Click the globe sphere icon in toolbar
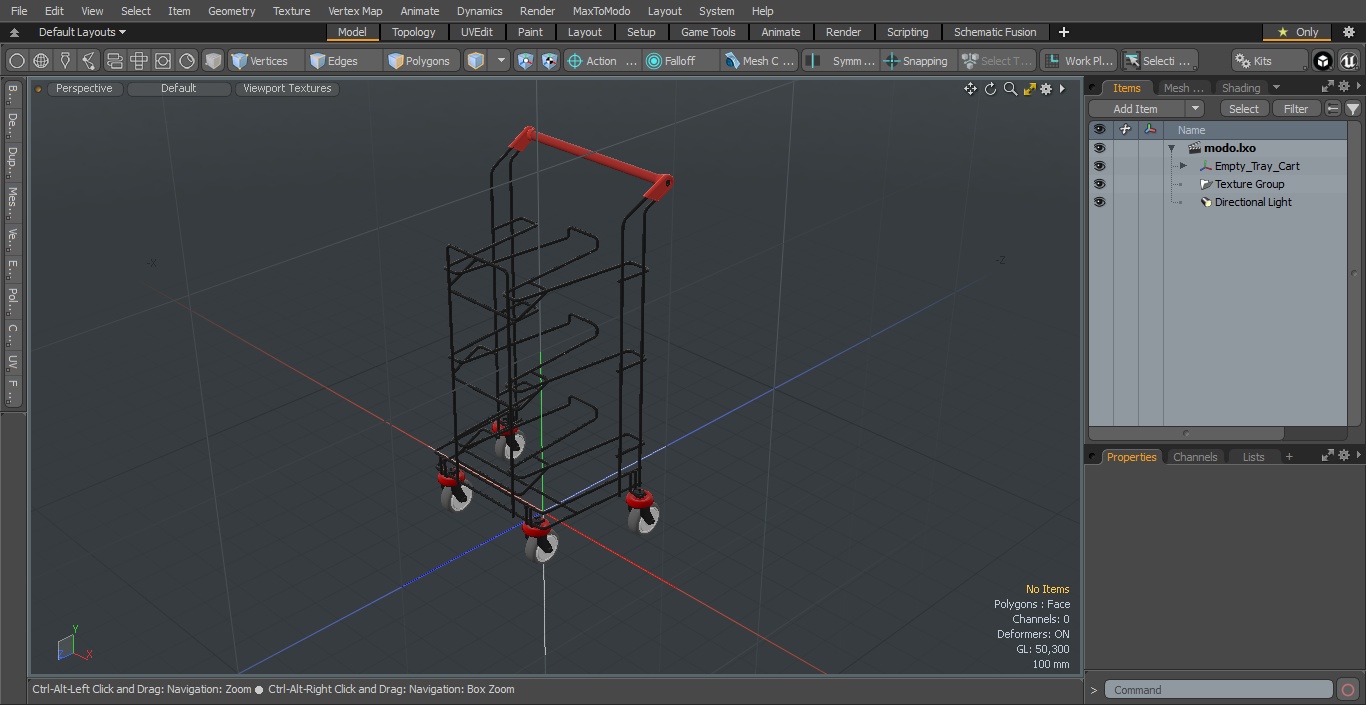1366x705 pixels. 41,61
